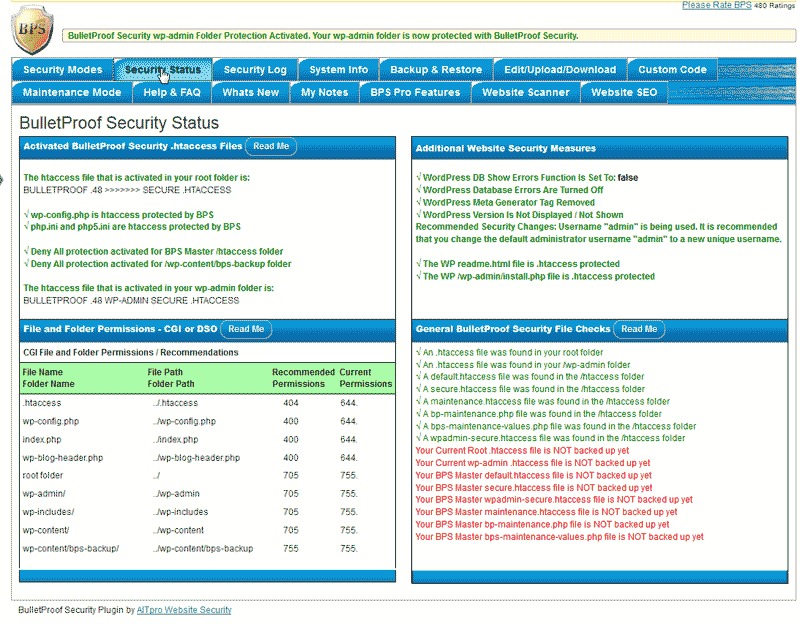Click the Please Rate BPS link
The height and width of the screenshot is (624, 800).
coord(716,5)
